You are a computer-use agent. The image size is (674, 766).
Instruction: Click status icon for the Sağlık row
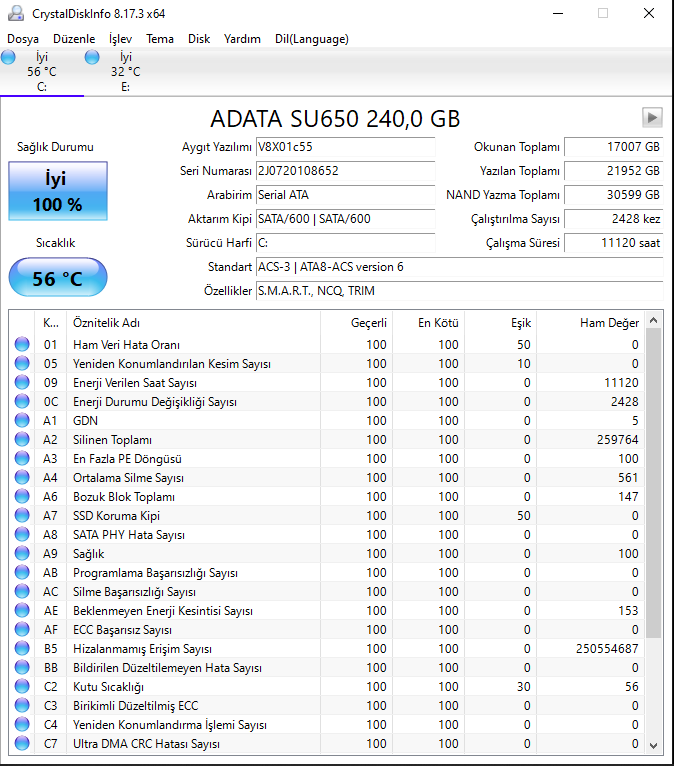(22, 553)
